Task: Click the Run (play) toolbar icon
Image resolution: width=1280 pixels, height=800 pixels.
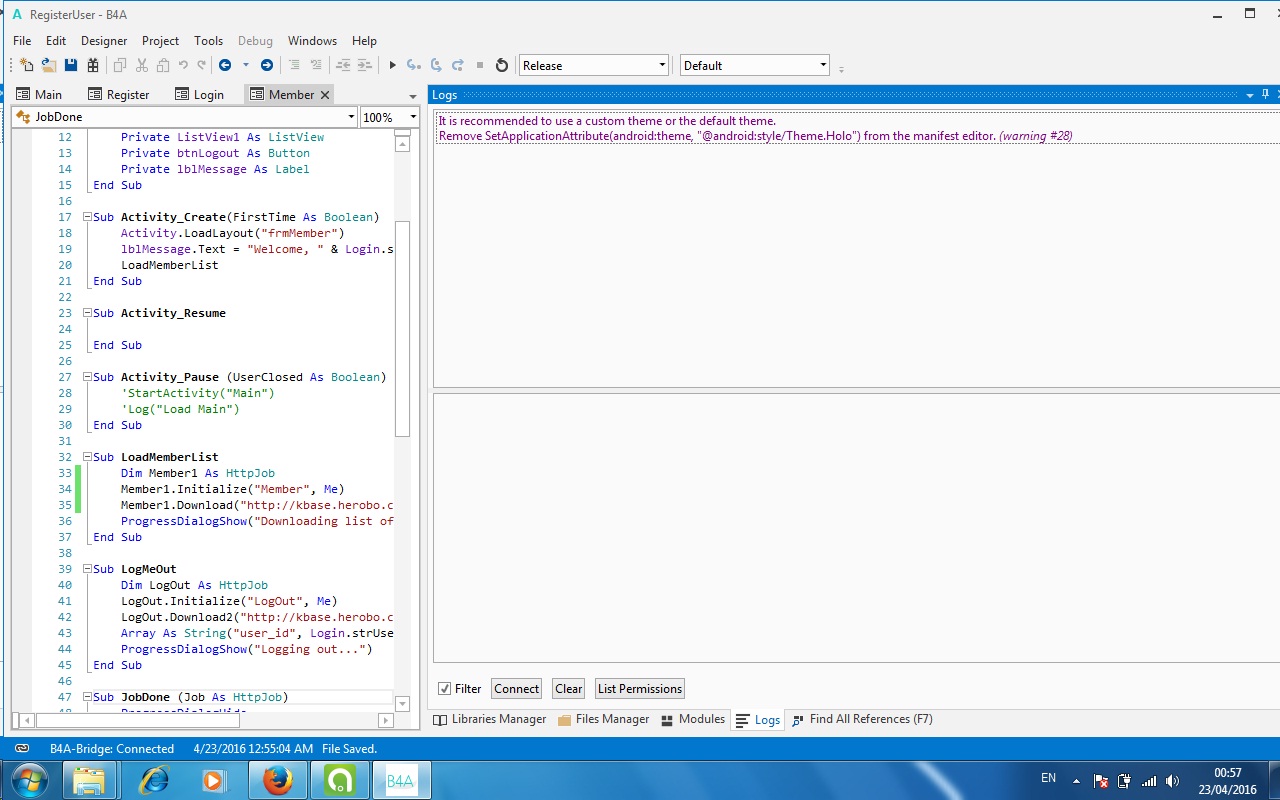Action: (393, 66)
